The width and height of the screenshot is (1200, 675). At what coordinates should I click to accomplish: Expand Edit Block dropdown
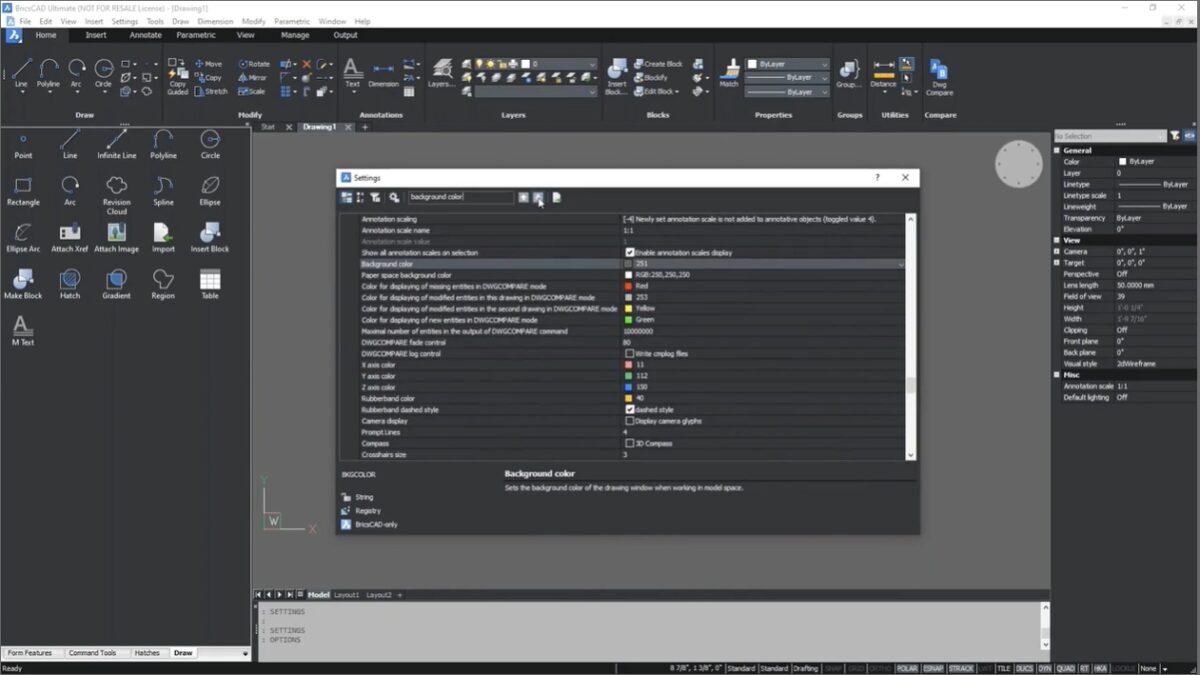pyautogui.click(x=676, y=91)
